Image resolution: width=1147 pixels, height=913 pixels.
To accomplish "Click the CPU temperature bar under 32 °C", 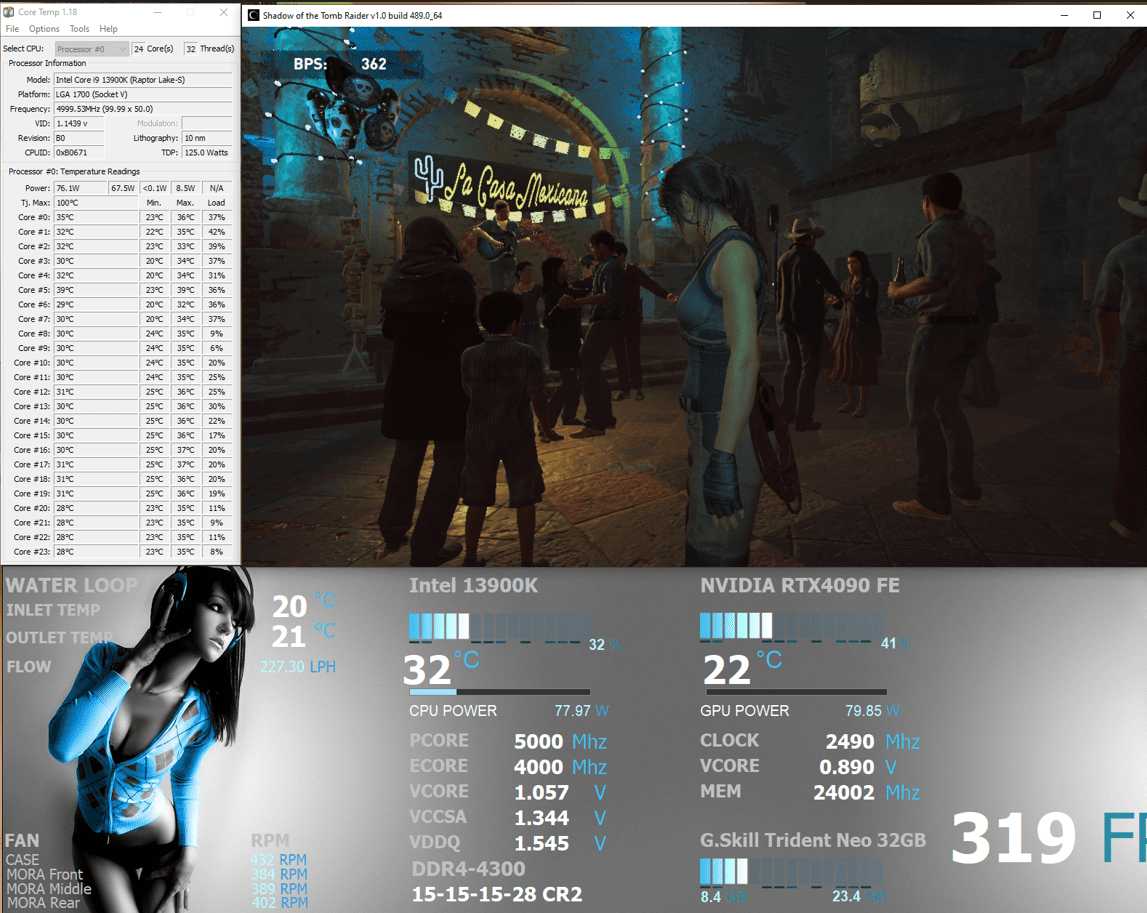I will pos(500,691).
